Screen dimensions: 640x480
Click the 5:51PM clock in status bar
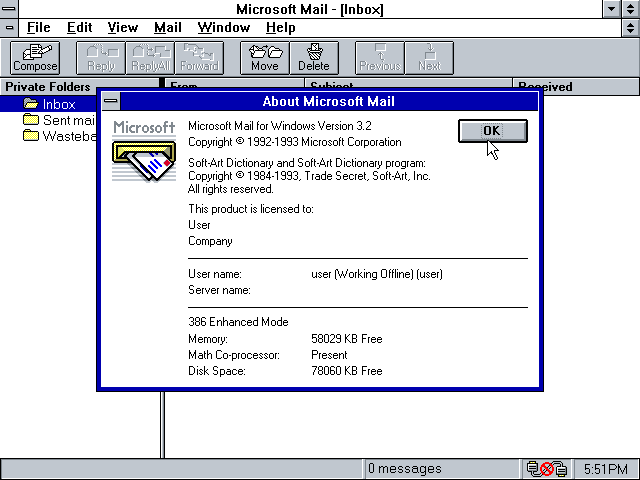tap(606, 469)
